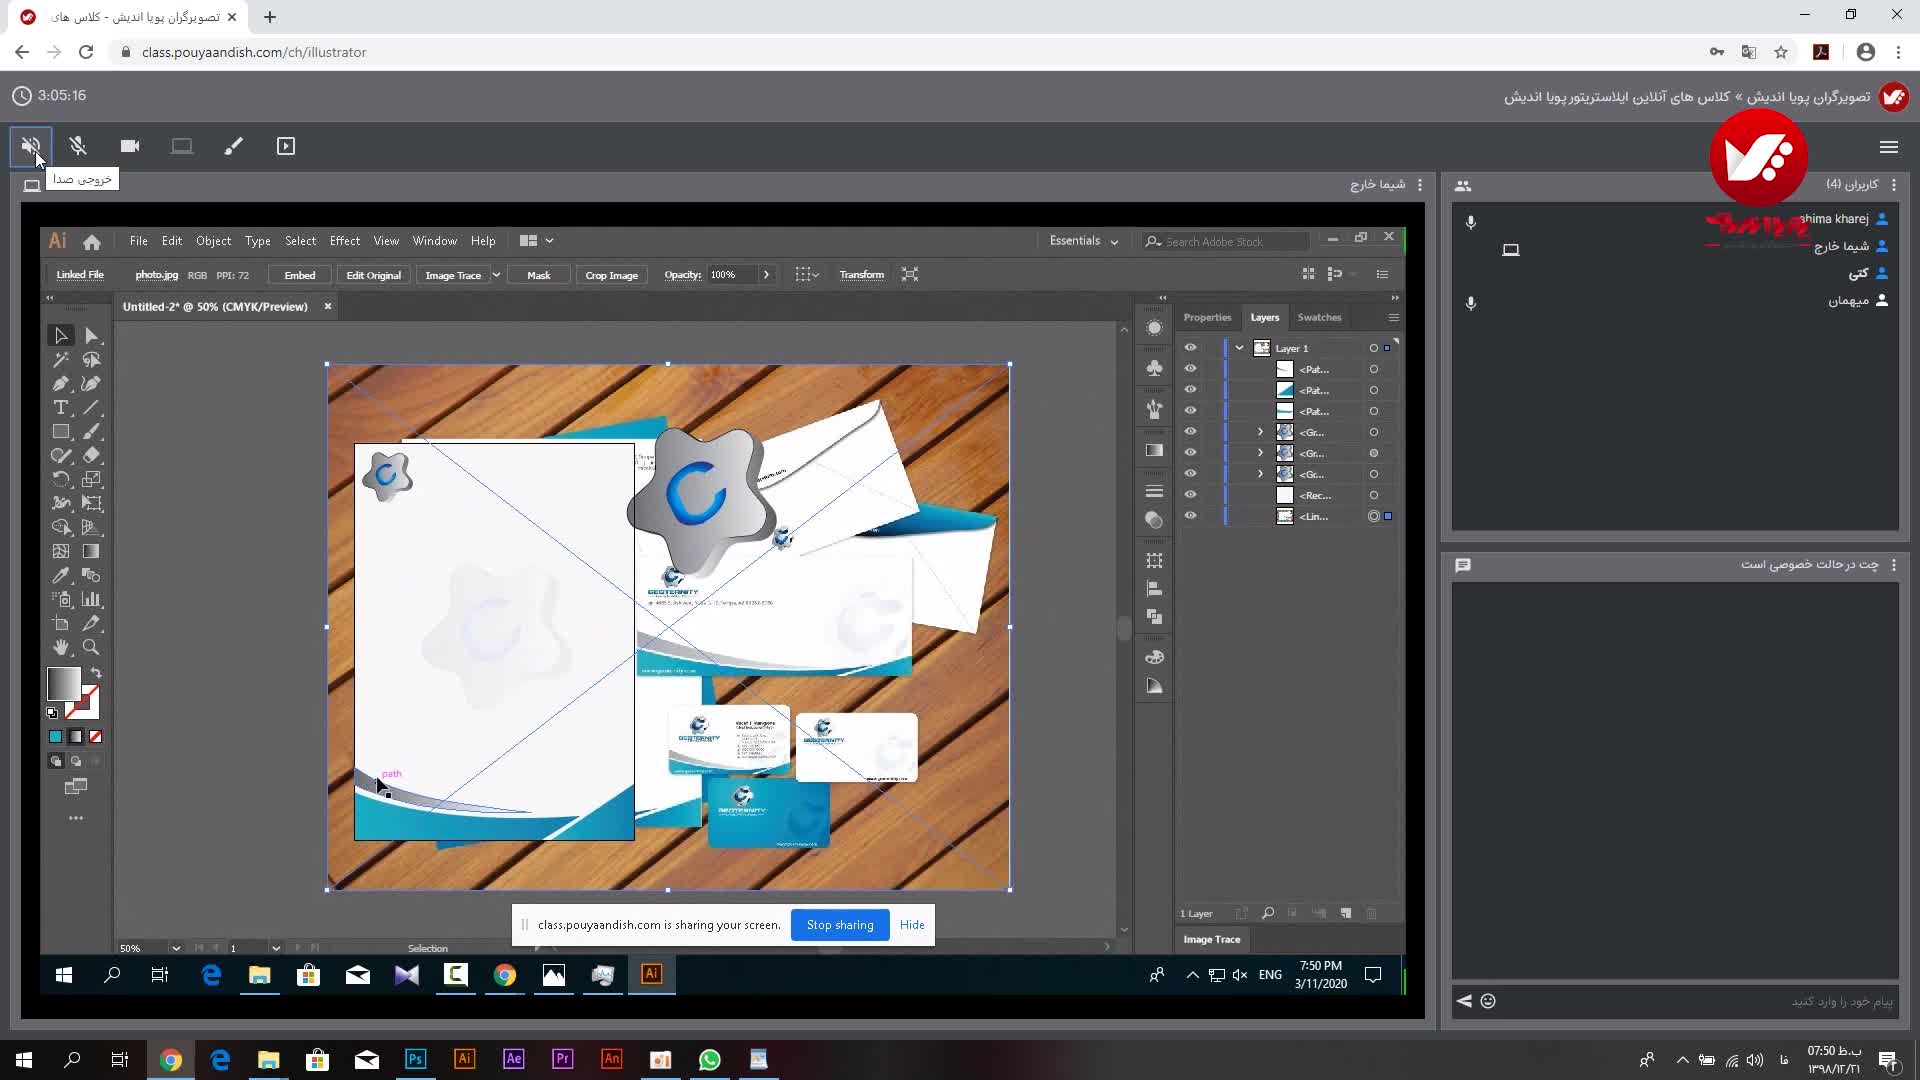Collapse the Layer 1 disclosure arrow
Image resolution: width=1920 pixels, height=1080 pixels.
[1239, 348]
